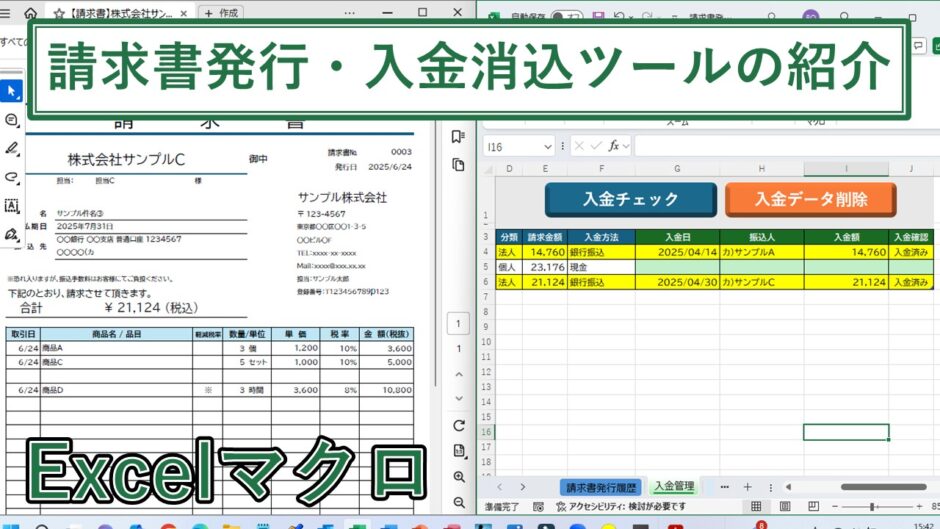This screenshot has height=529, width=940.
Task: Switch Excel to Page Break Preview icon
Action: (x=813, y=507)
